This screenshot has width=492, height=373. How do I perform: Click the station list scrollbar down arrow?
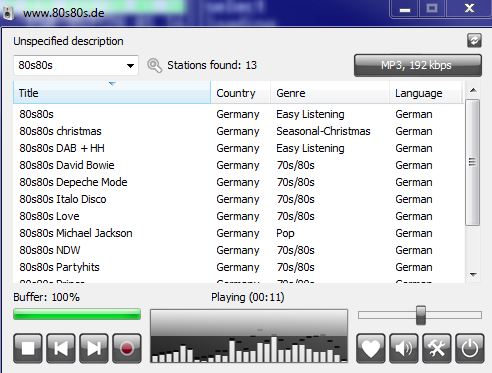473,275
